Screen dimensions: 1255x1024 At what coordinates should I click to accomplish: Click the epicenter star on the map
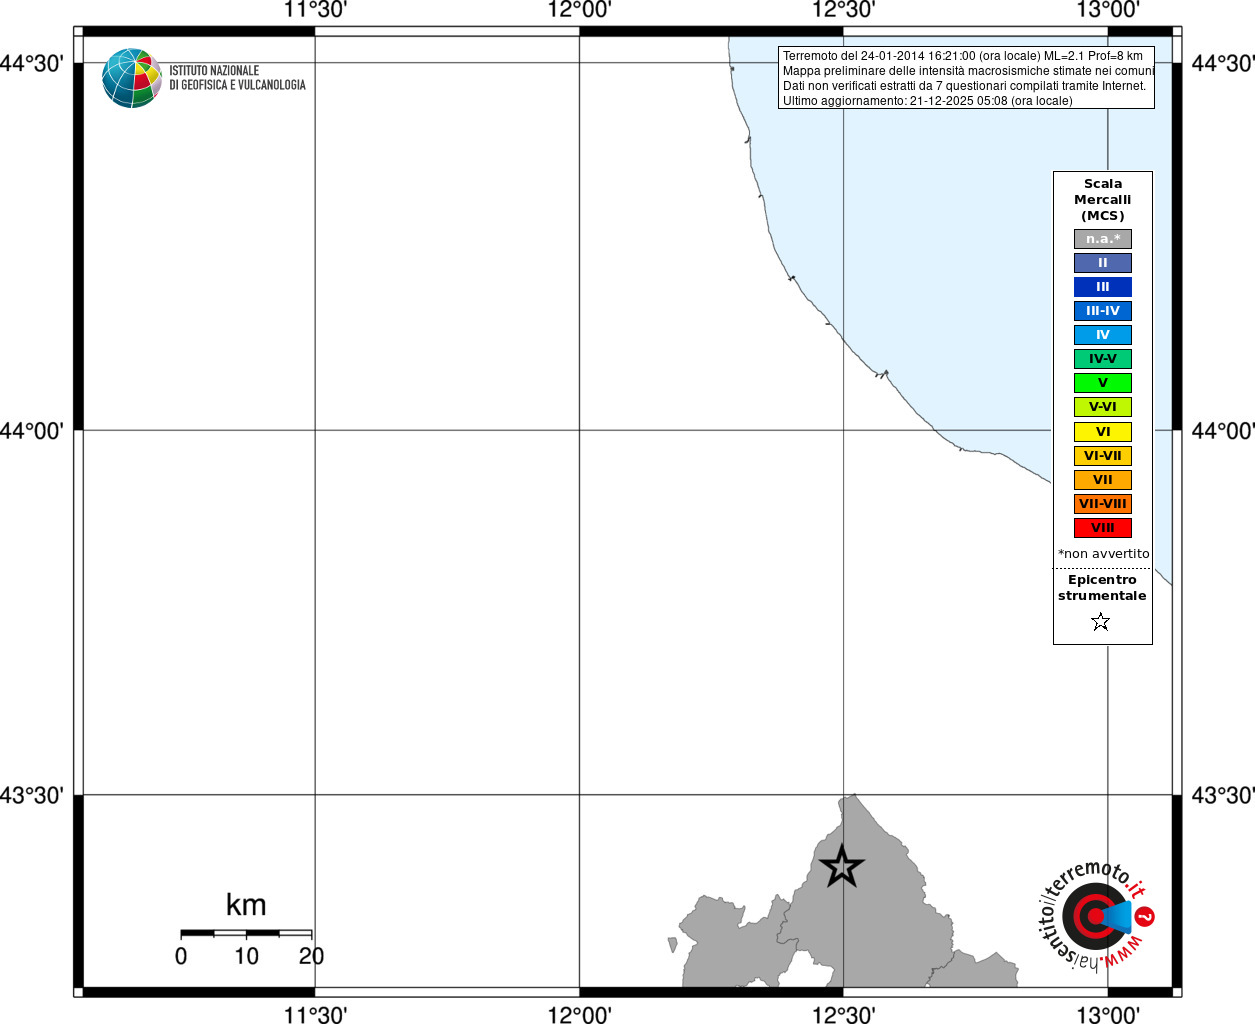(842, 866)
